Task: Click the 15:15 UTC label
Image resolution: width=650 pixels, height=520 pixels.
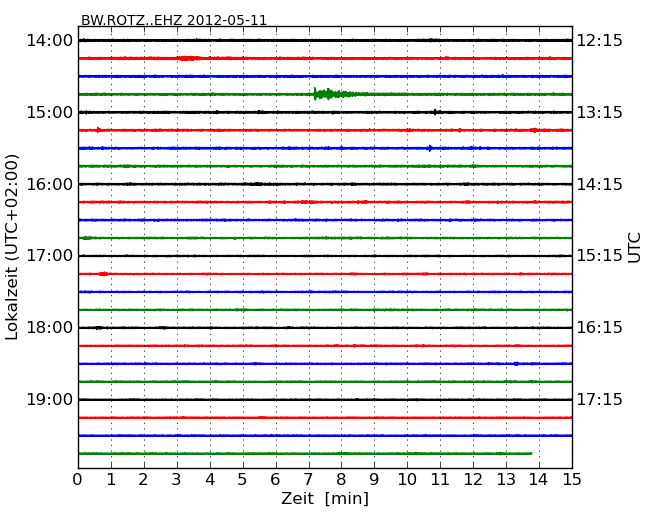Action: coord(600,256)
